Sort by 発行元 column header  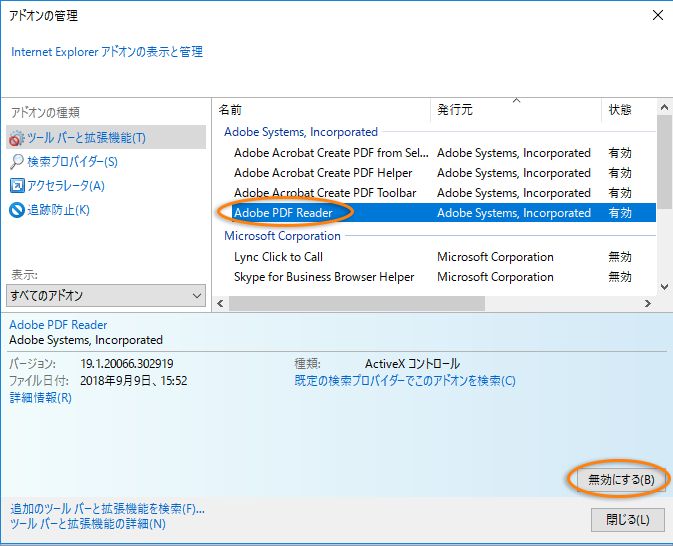pos(516,110)
